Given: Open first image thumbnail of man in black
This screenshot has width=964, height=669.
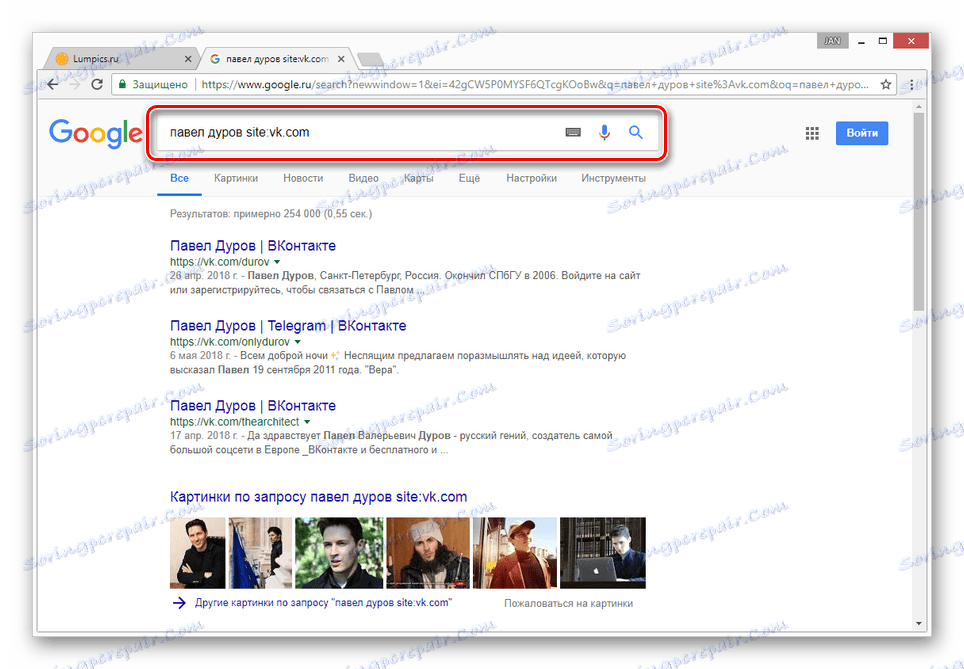Looking at the screenshot, I should point(197,553).
